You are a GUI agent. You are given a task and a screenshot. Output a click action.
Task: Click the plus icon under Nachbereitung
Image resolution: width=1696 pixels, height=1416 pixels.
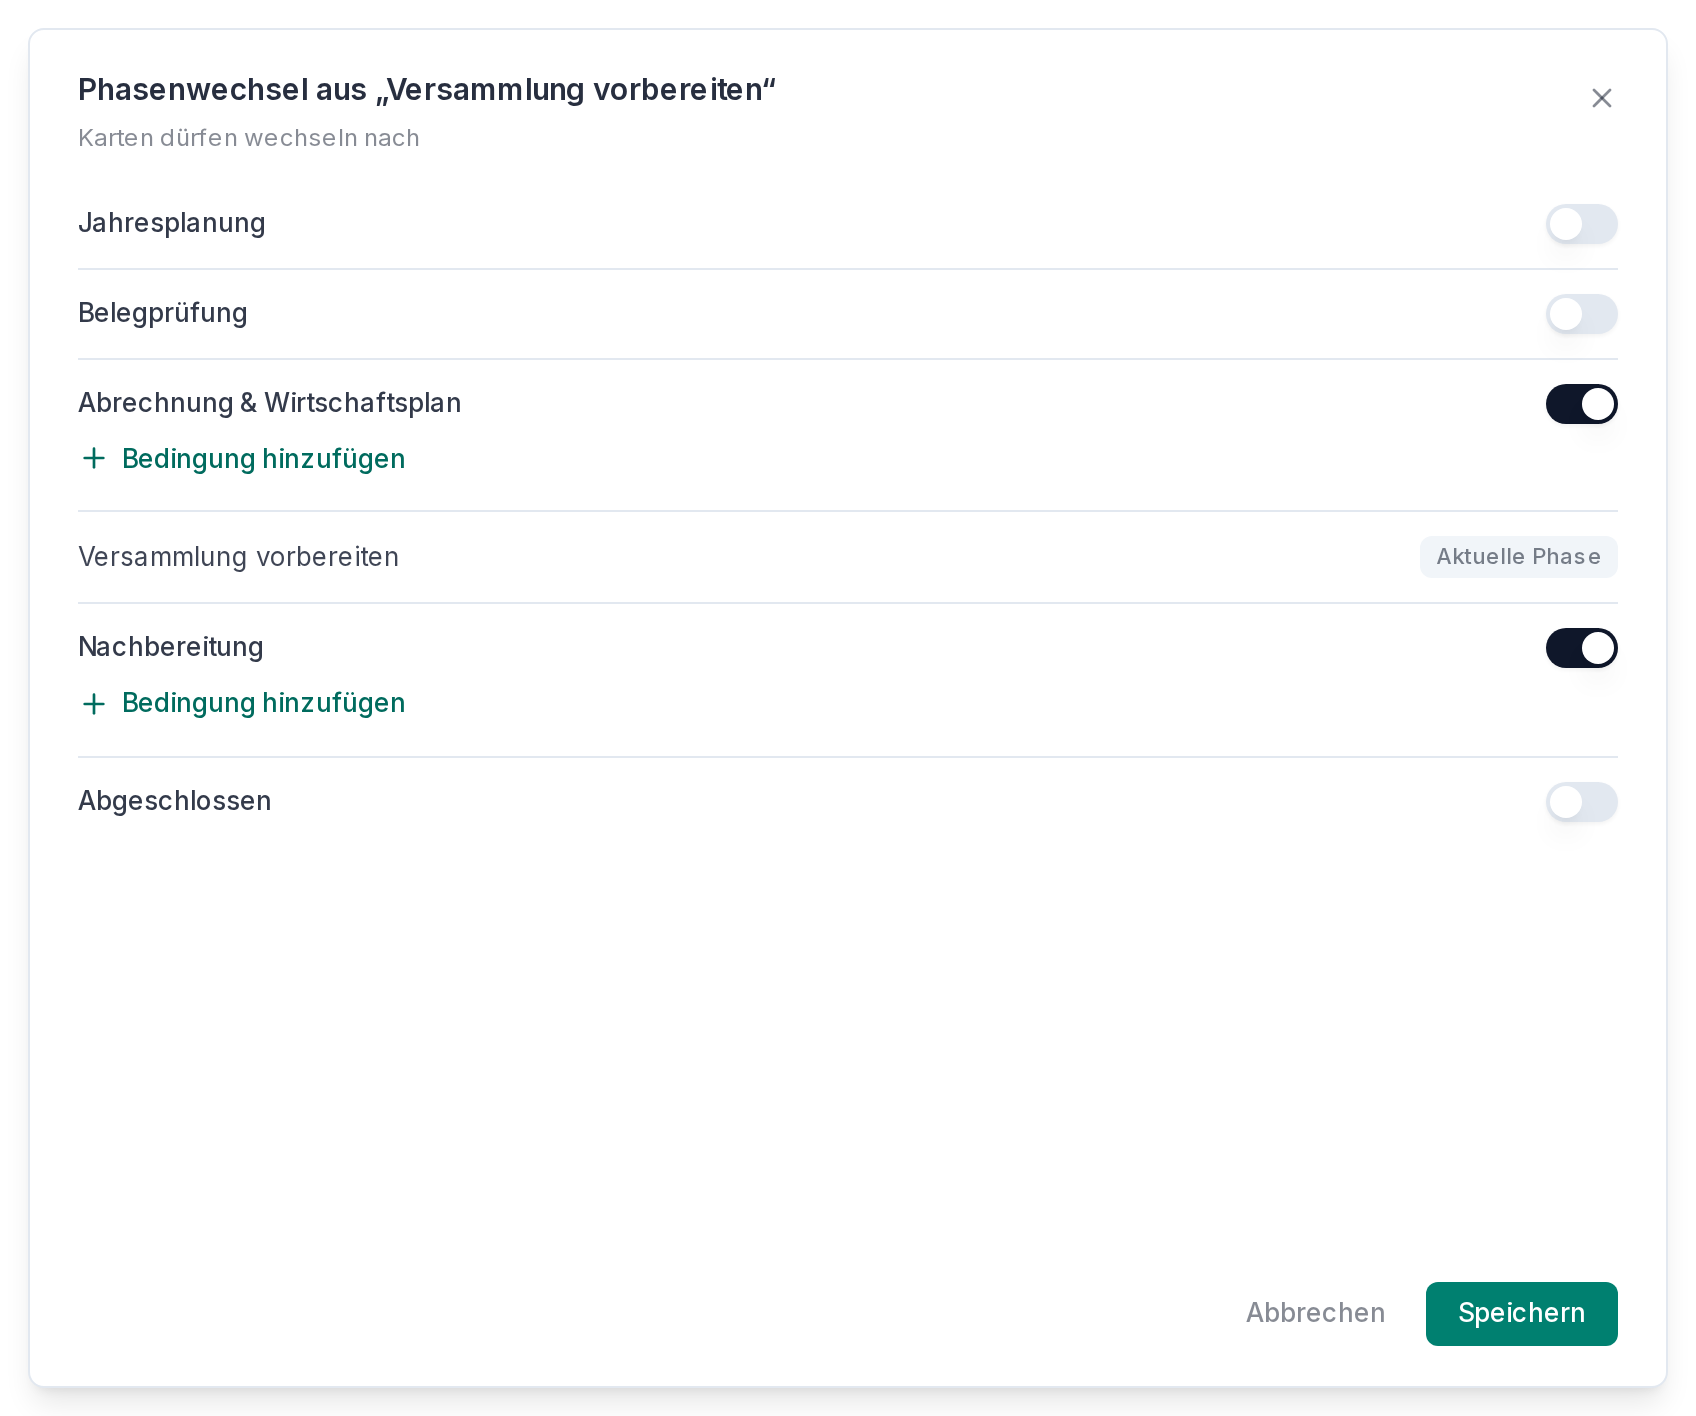coord(94,704)
